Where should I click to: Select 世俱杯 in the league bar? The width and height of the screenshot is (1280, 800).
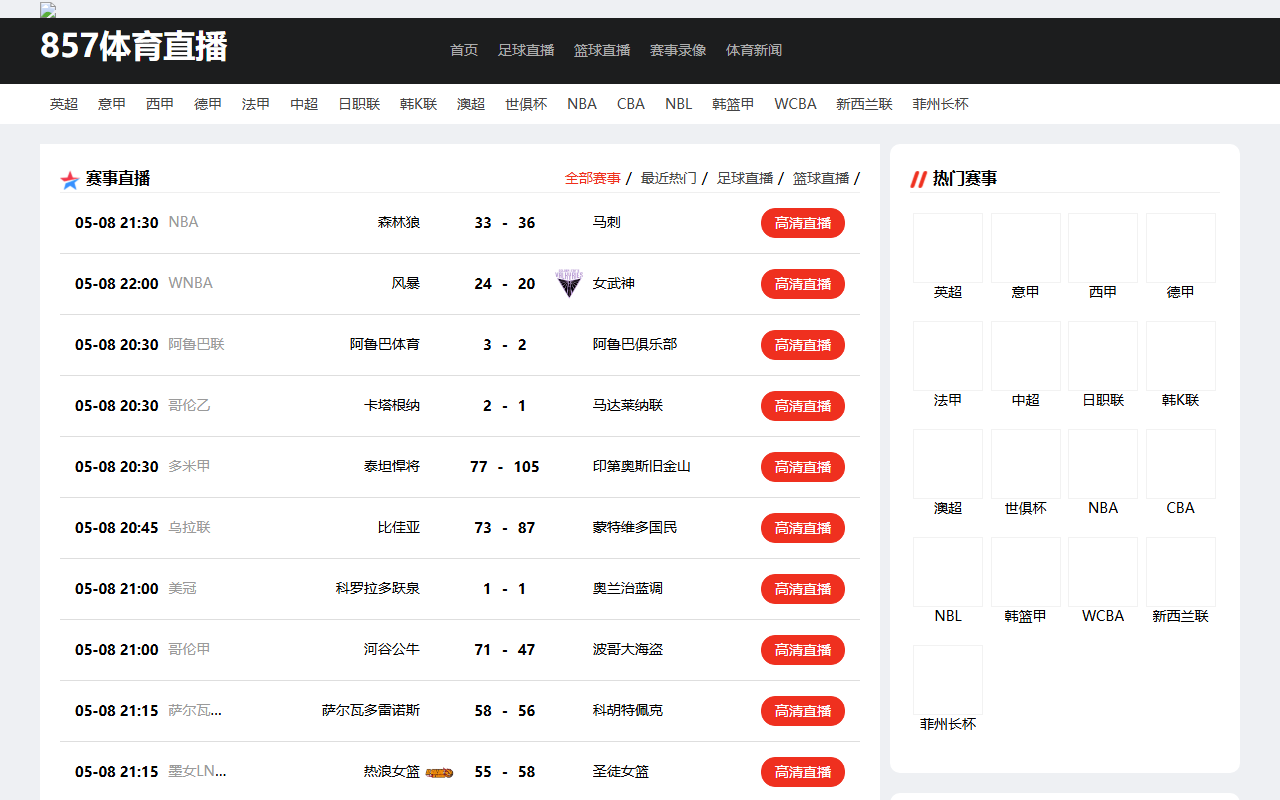[x=526, y=104]
